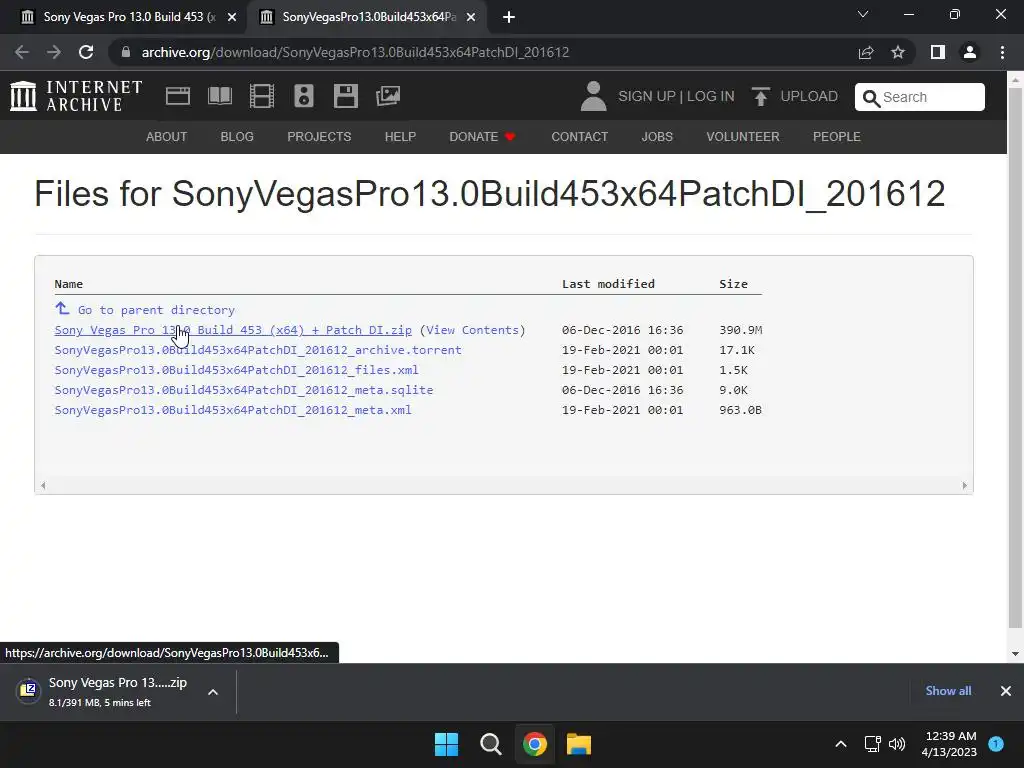Expand the download item options chevron

[x=213, y=692]
